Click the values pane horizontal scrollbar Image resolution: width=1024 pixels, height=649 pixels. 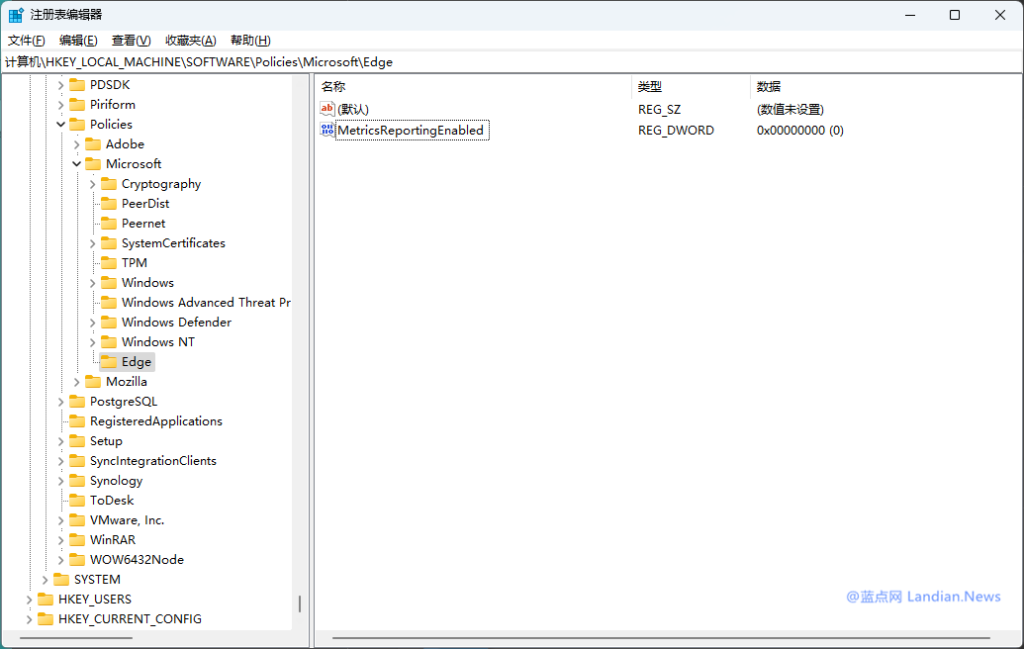pos(661,638)
